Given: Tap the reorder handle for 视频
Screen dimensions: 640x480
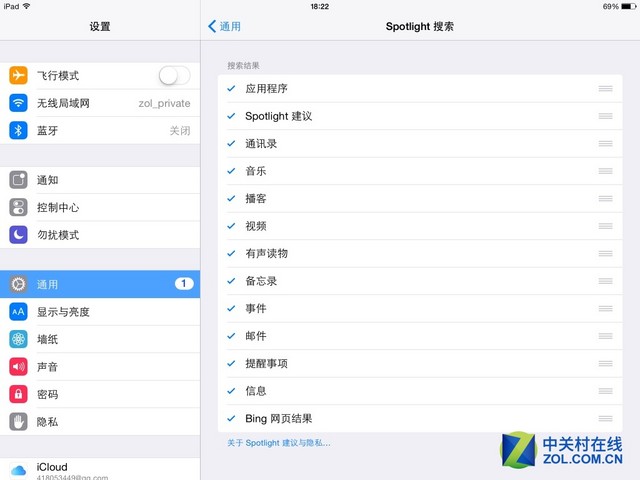Looking at the screenshot, I should pyautogui.click(x=605, y=226).
